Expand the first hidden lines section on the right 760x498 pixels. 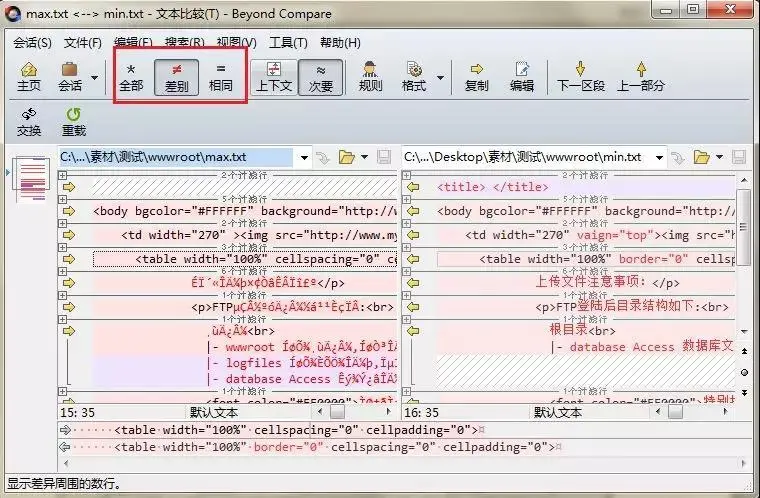pyautogui.click(x=407, y=176)
